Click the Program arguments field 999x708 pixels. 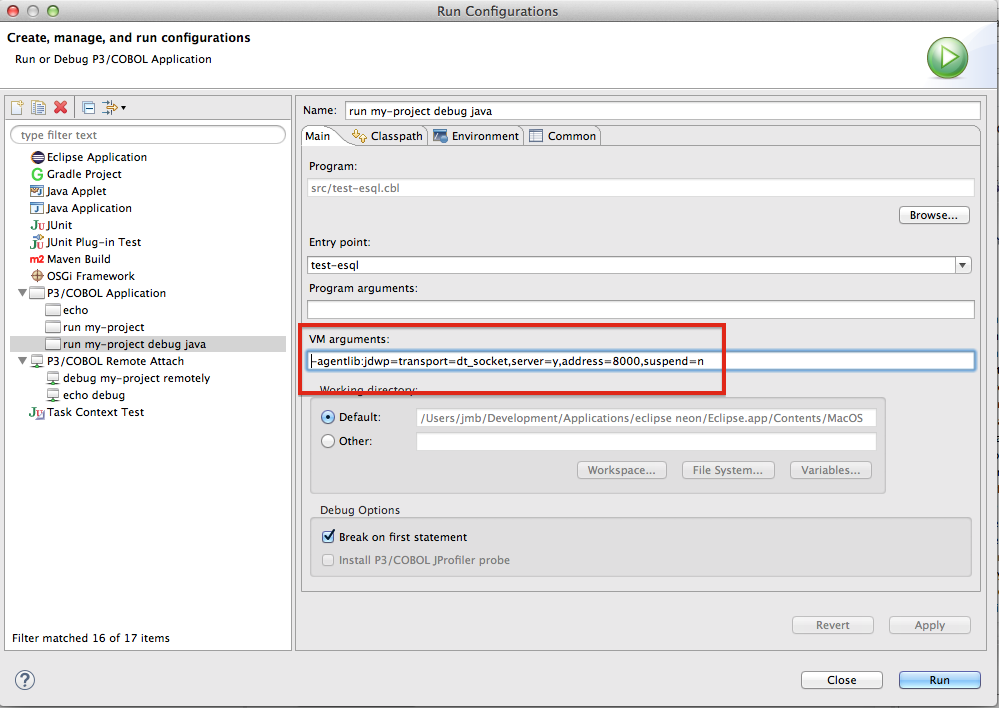[641, 310]
